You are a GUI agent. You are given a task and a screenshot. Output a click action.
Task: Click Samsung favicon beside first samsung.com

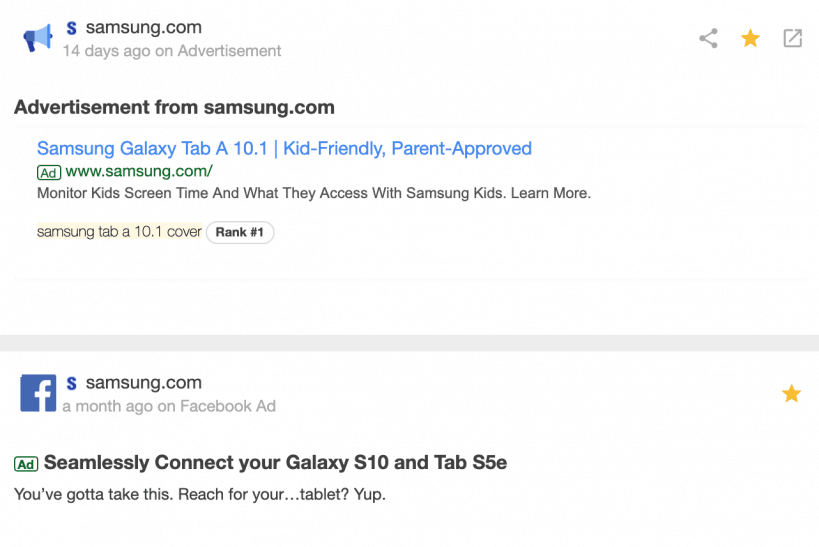coord(72,28)
